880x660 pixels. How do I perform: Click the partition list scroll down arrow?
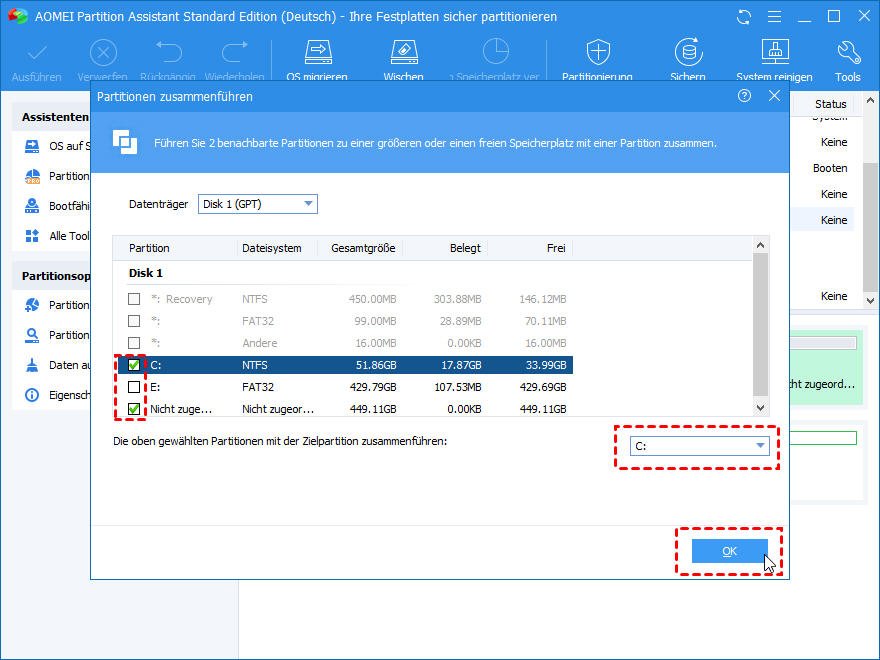(760, 408)
